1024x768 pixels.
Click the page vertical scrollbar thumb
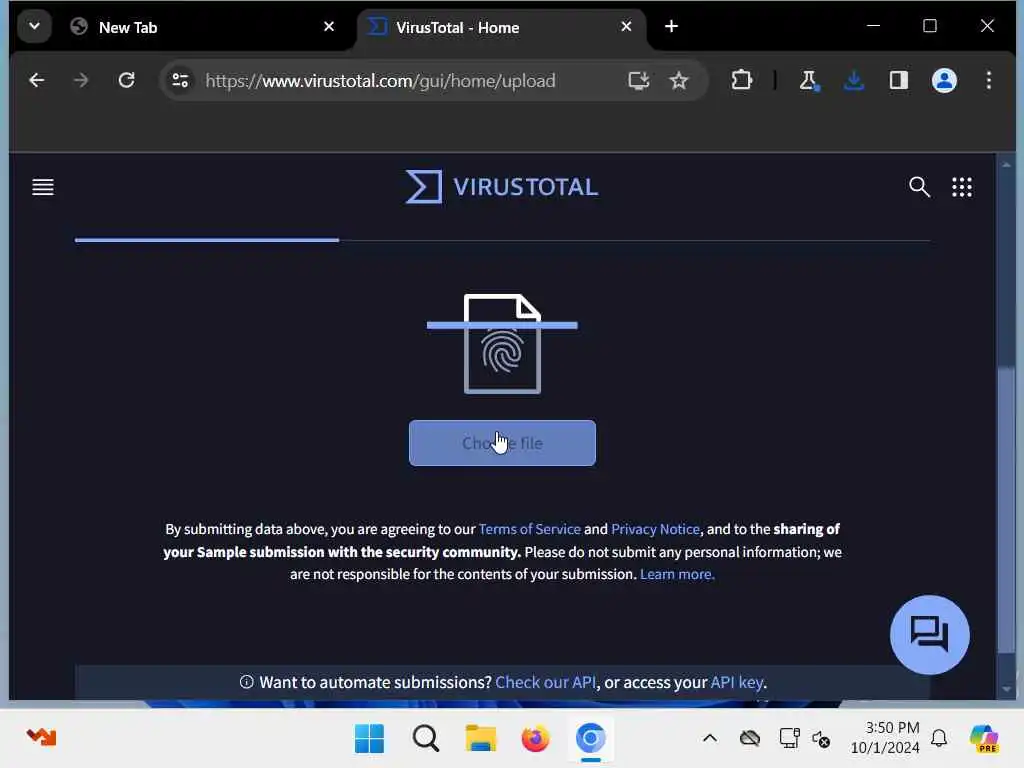1006,511
